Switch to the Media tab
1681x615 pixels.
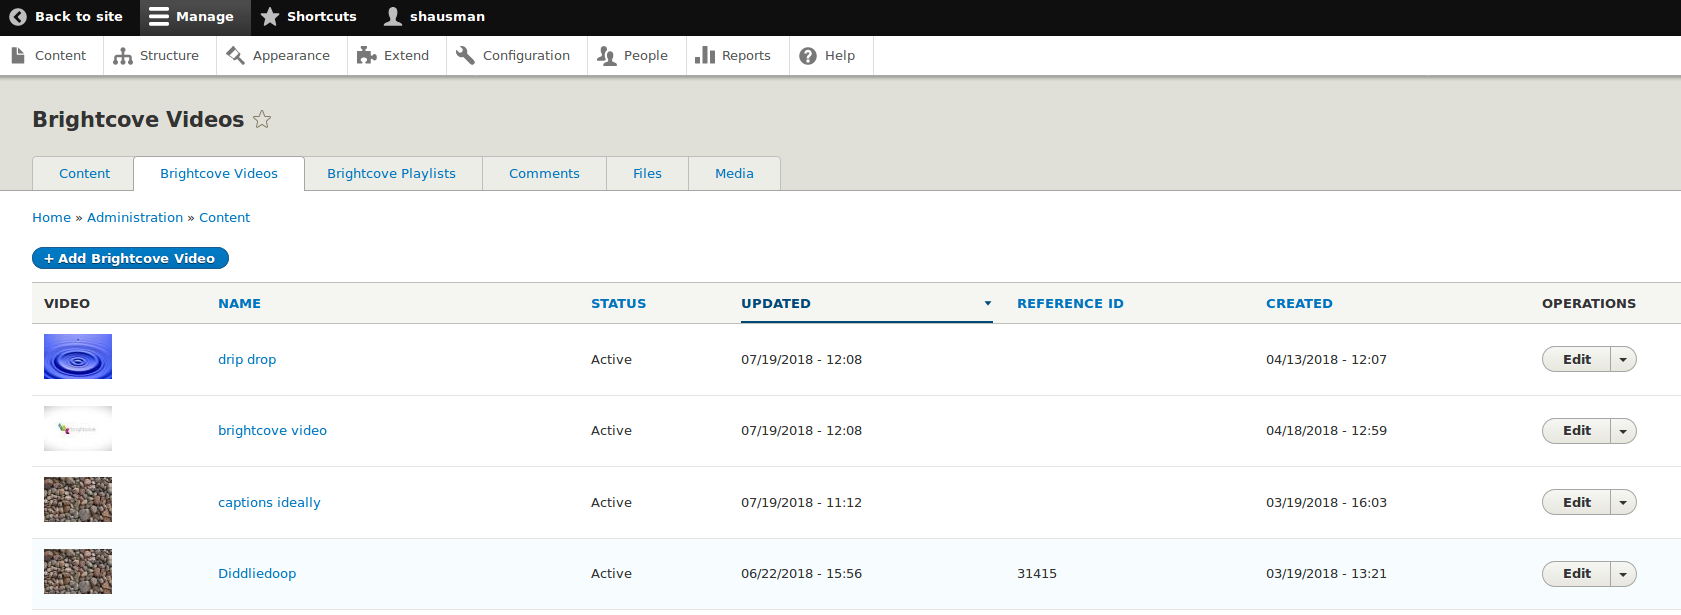click(x=734, y=174)
